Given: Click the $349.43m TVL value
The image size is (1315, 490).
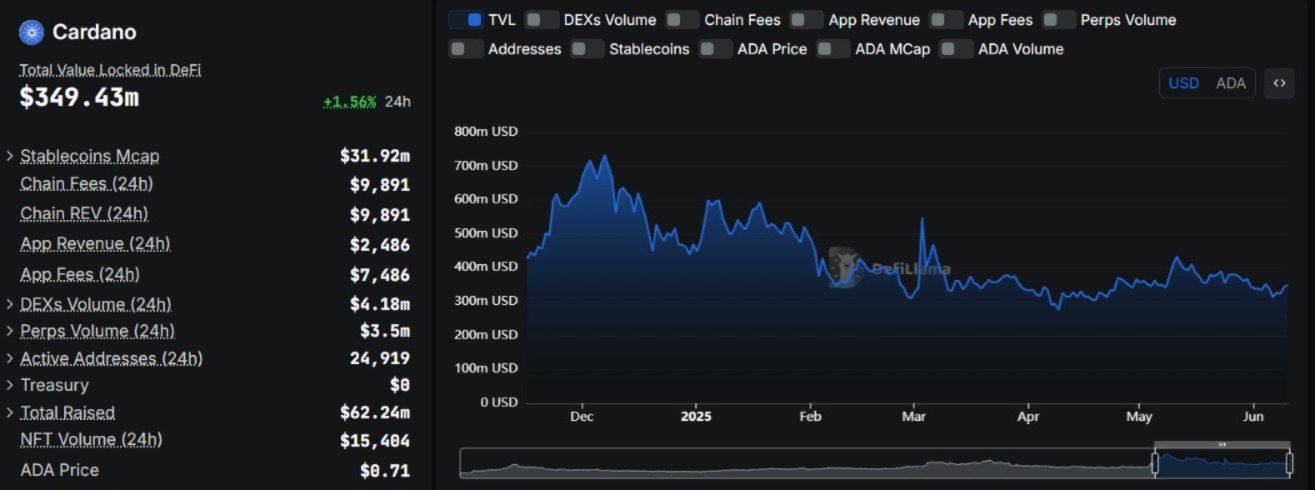Looking at the screenshot, I should [79, 97].
